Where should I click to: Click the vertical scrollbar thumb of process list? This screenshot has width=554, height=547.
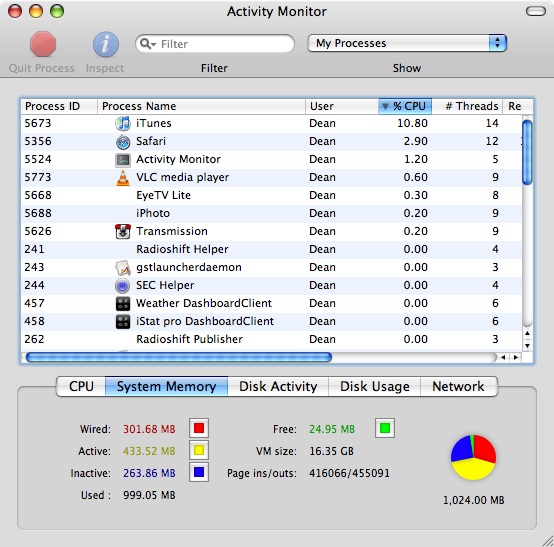point(527,152)
